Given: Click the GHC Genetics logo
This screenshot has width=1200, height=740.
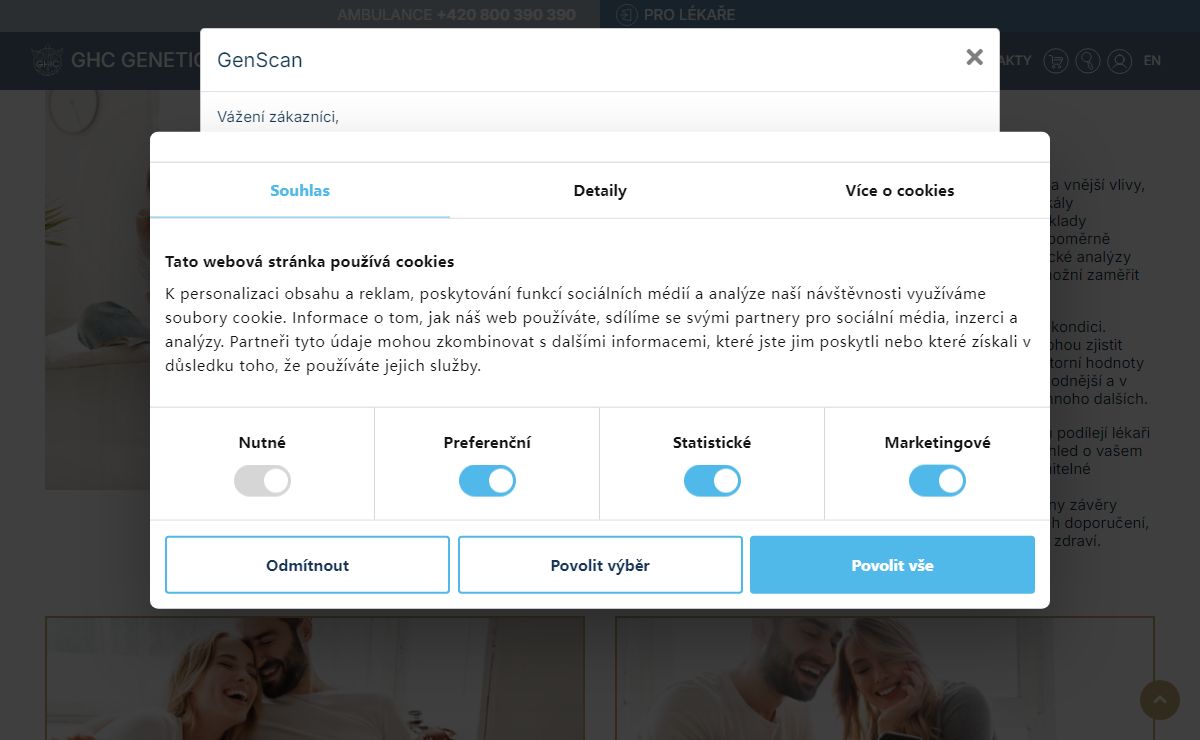Looking at the screenshot, I should coord(117,61).
